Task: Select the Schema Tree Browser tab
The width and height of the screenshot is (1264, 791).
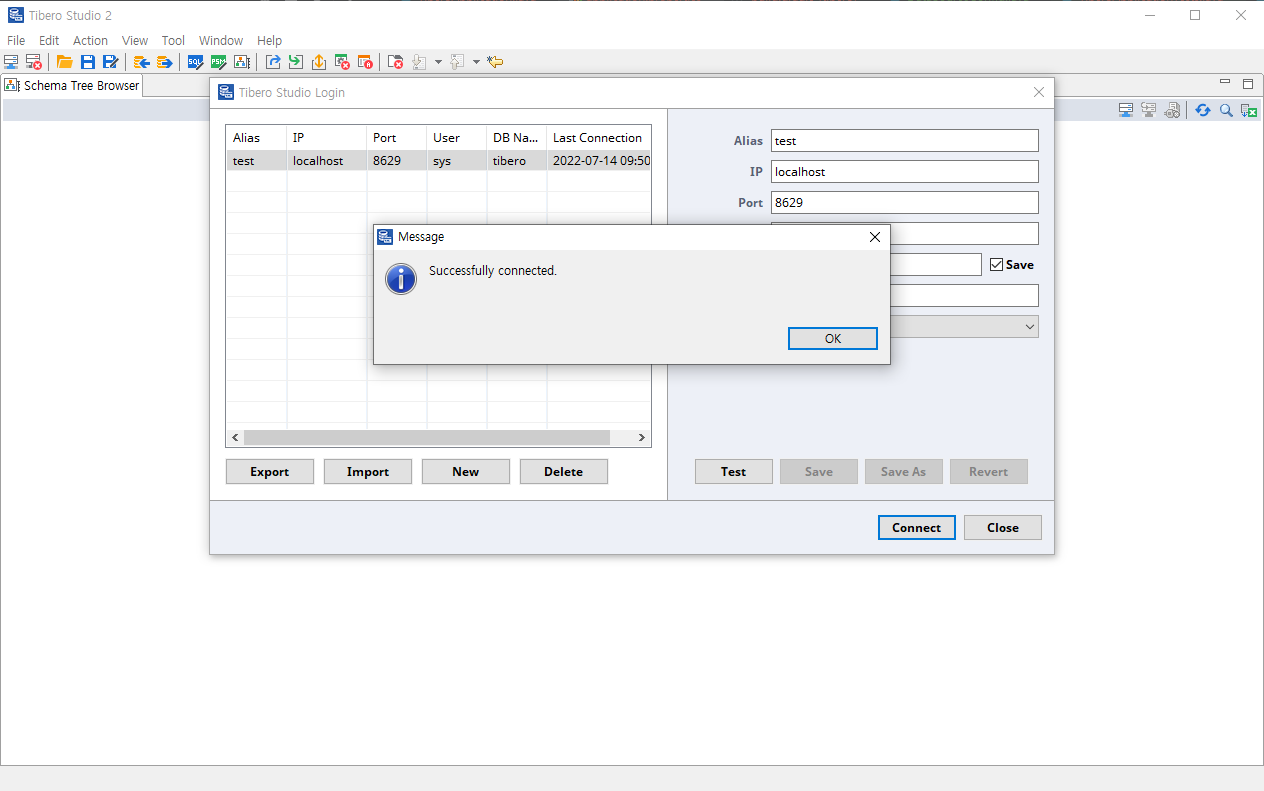Action: click(72, 86)
